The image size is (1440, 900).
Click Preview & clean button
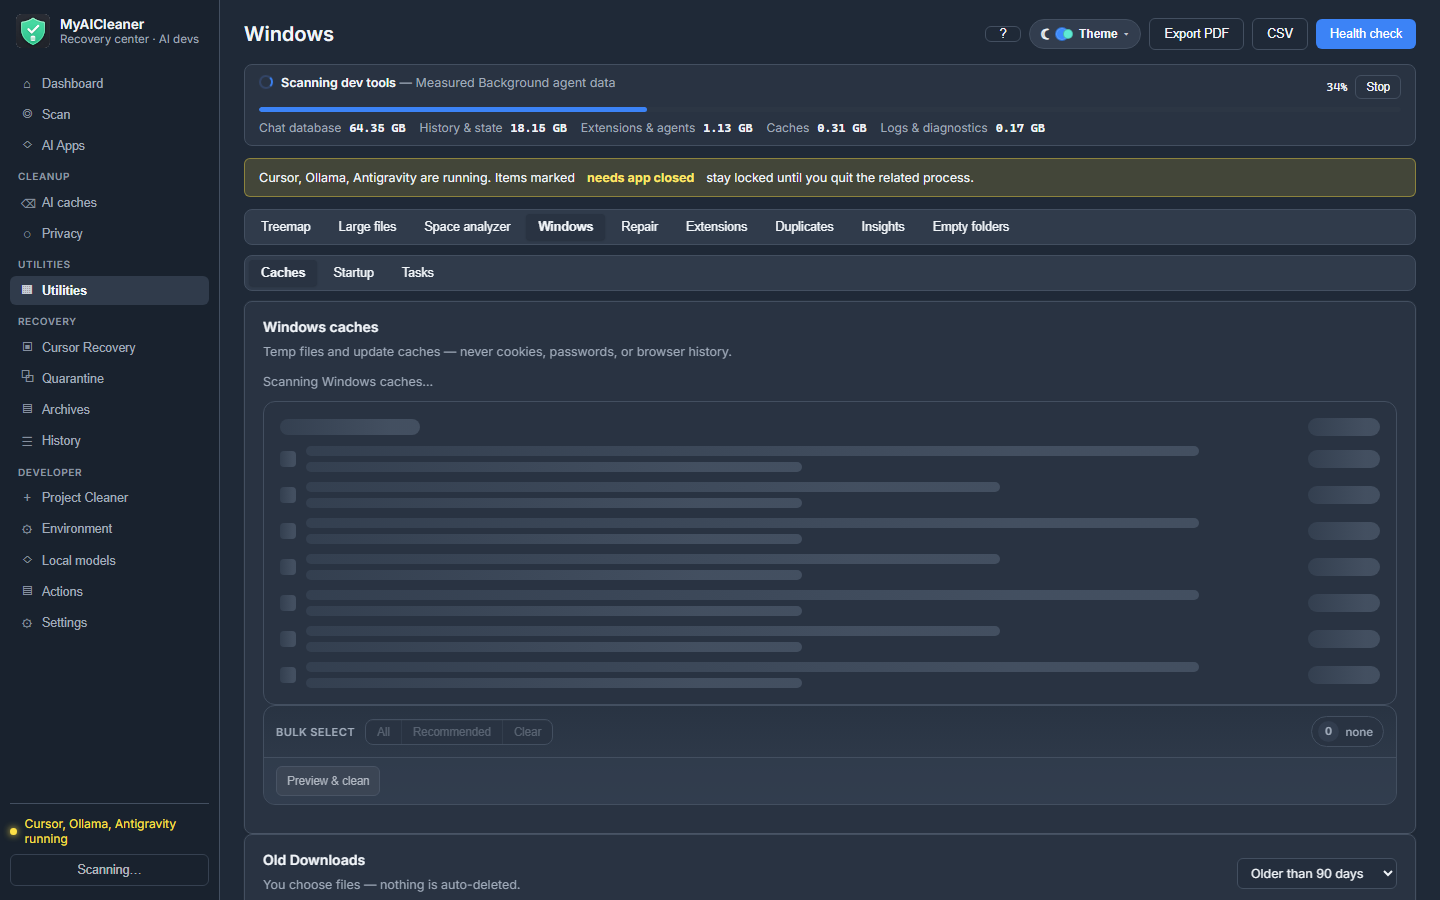[328, 781]
